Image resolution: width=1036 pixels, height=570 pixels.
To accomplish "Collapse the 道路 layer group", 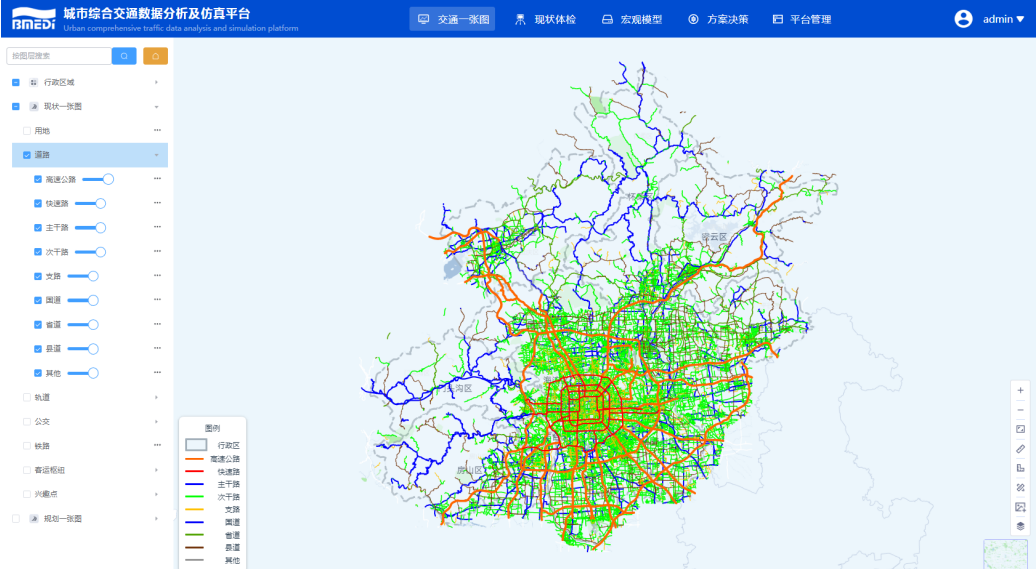I will pos(157,155).
